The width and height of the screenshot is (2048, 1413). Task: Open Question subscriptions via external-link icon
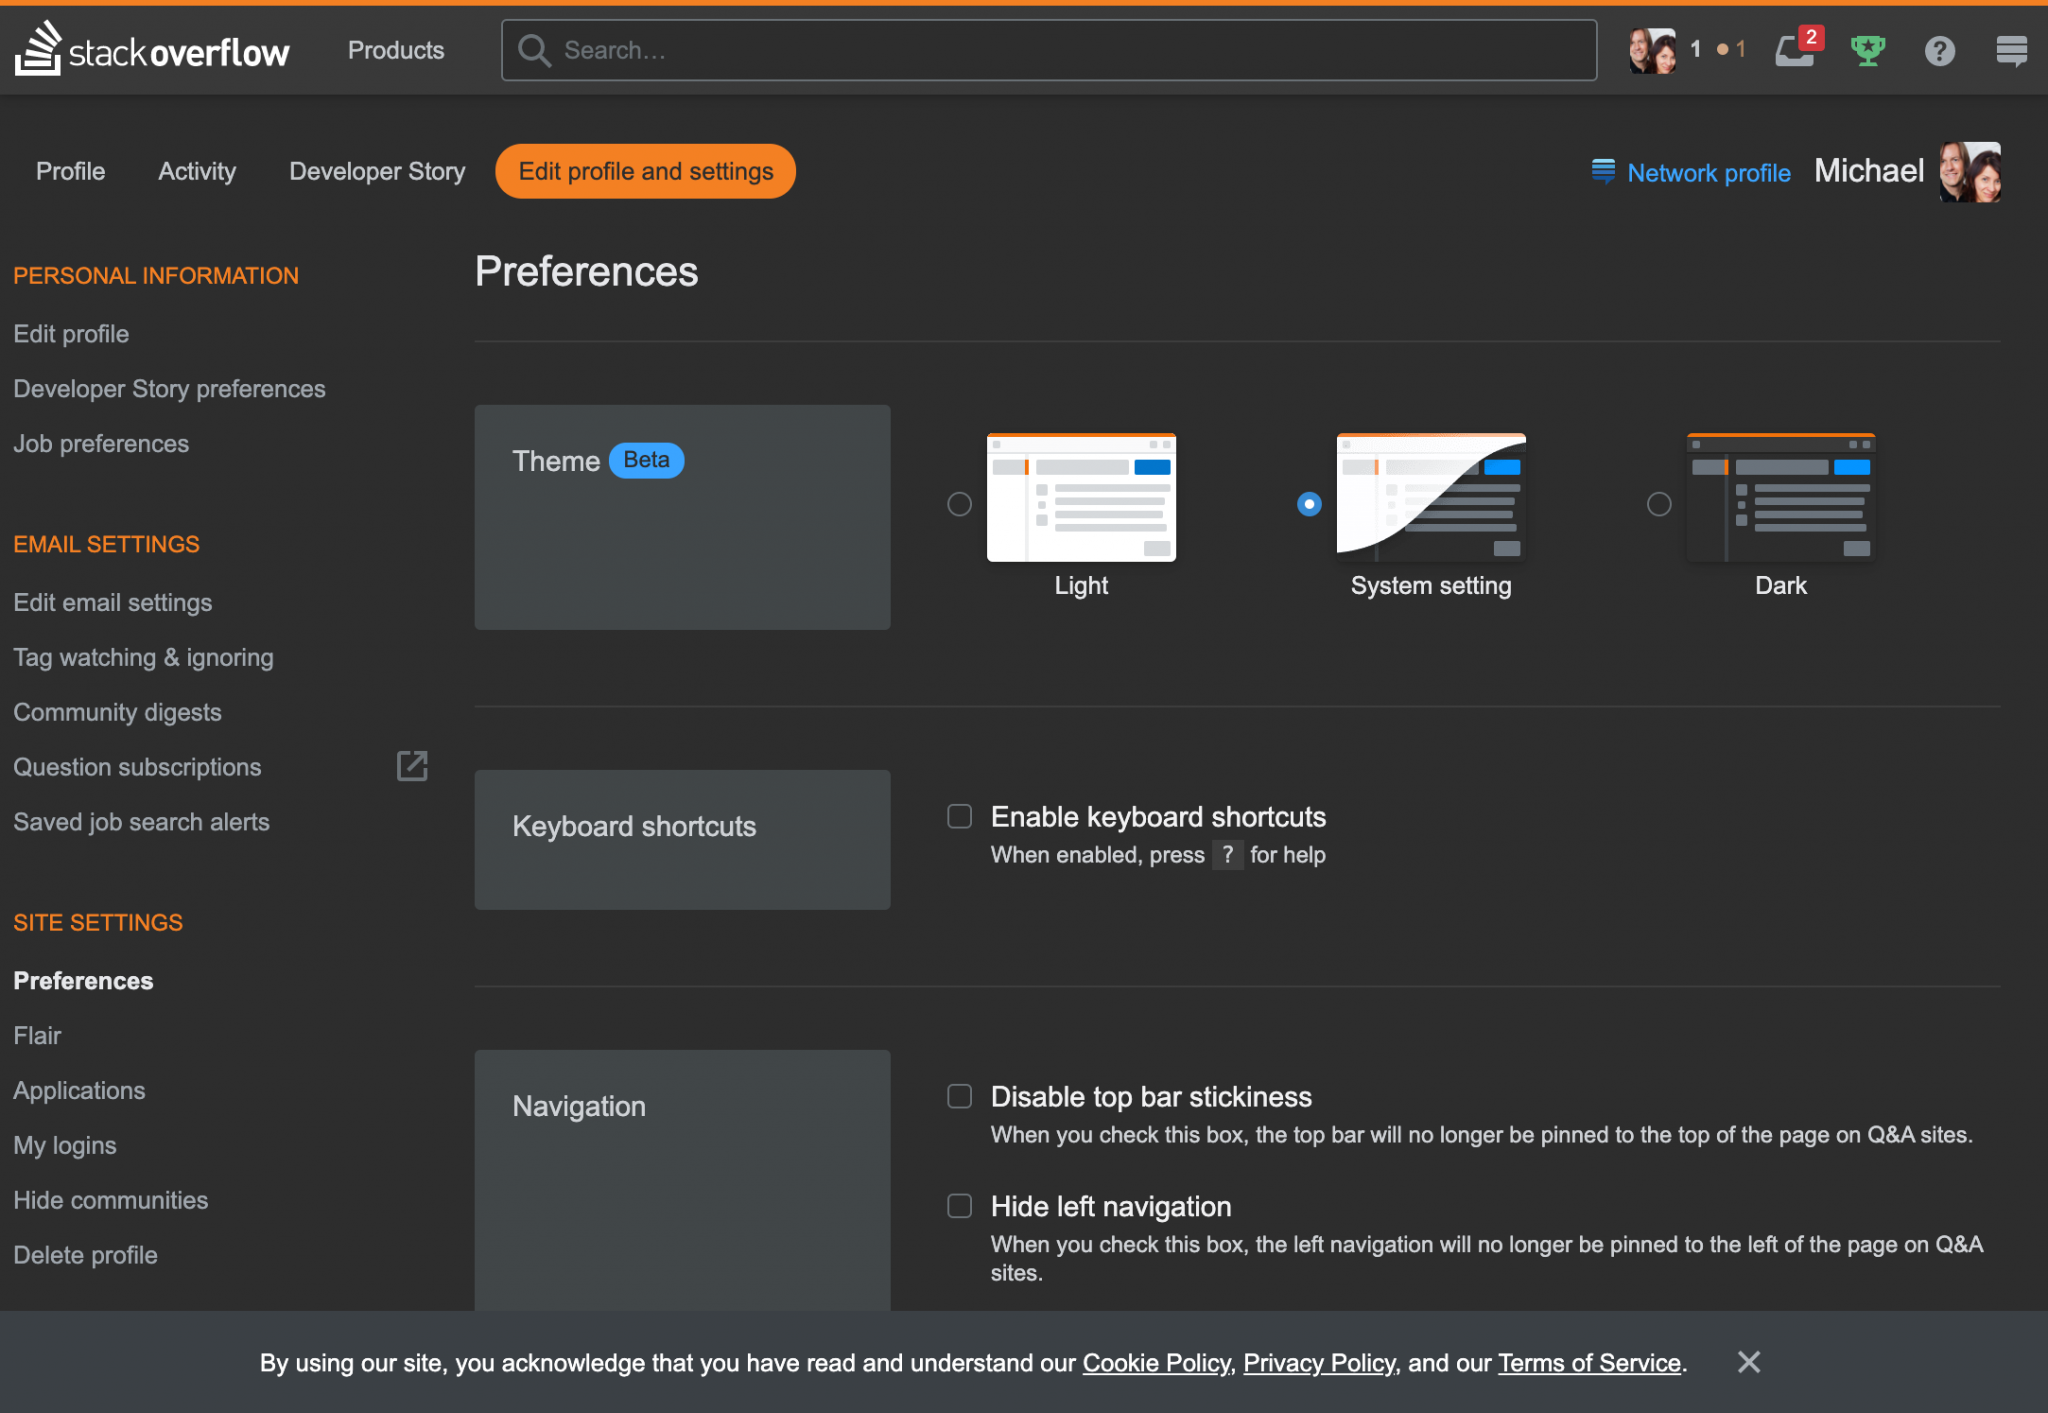pyautogui.click(x=412, y=766)
